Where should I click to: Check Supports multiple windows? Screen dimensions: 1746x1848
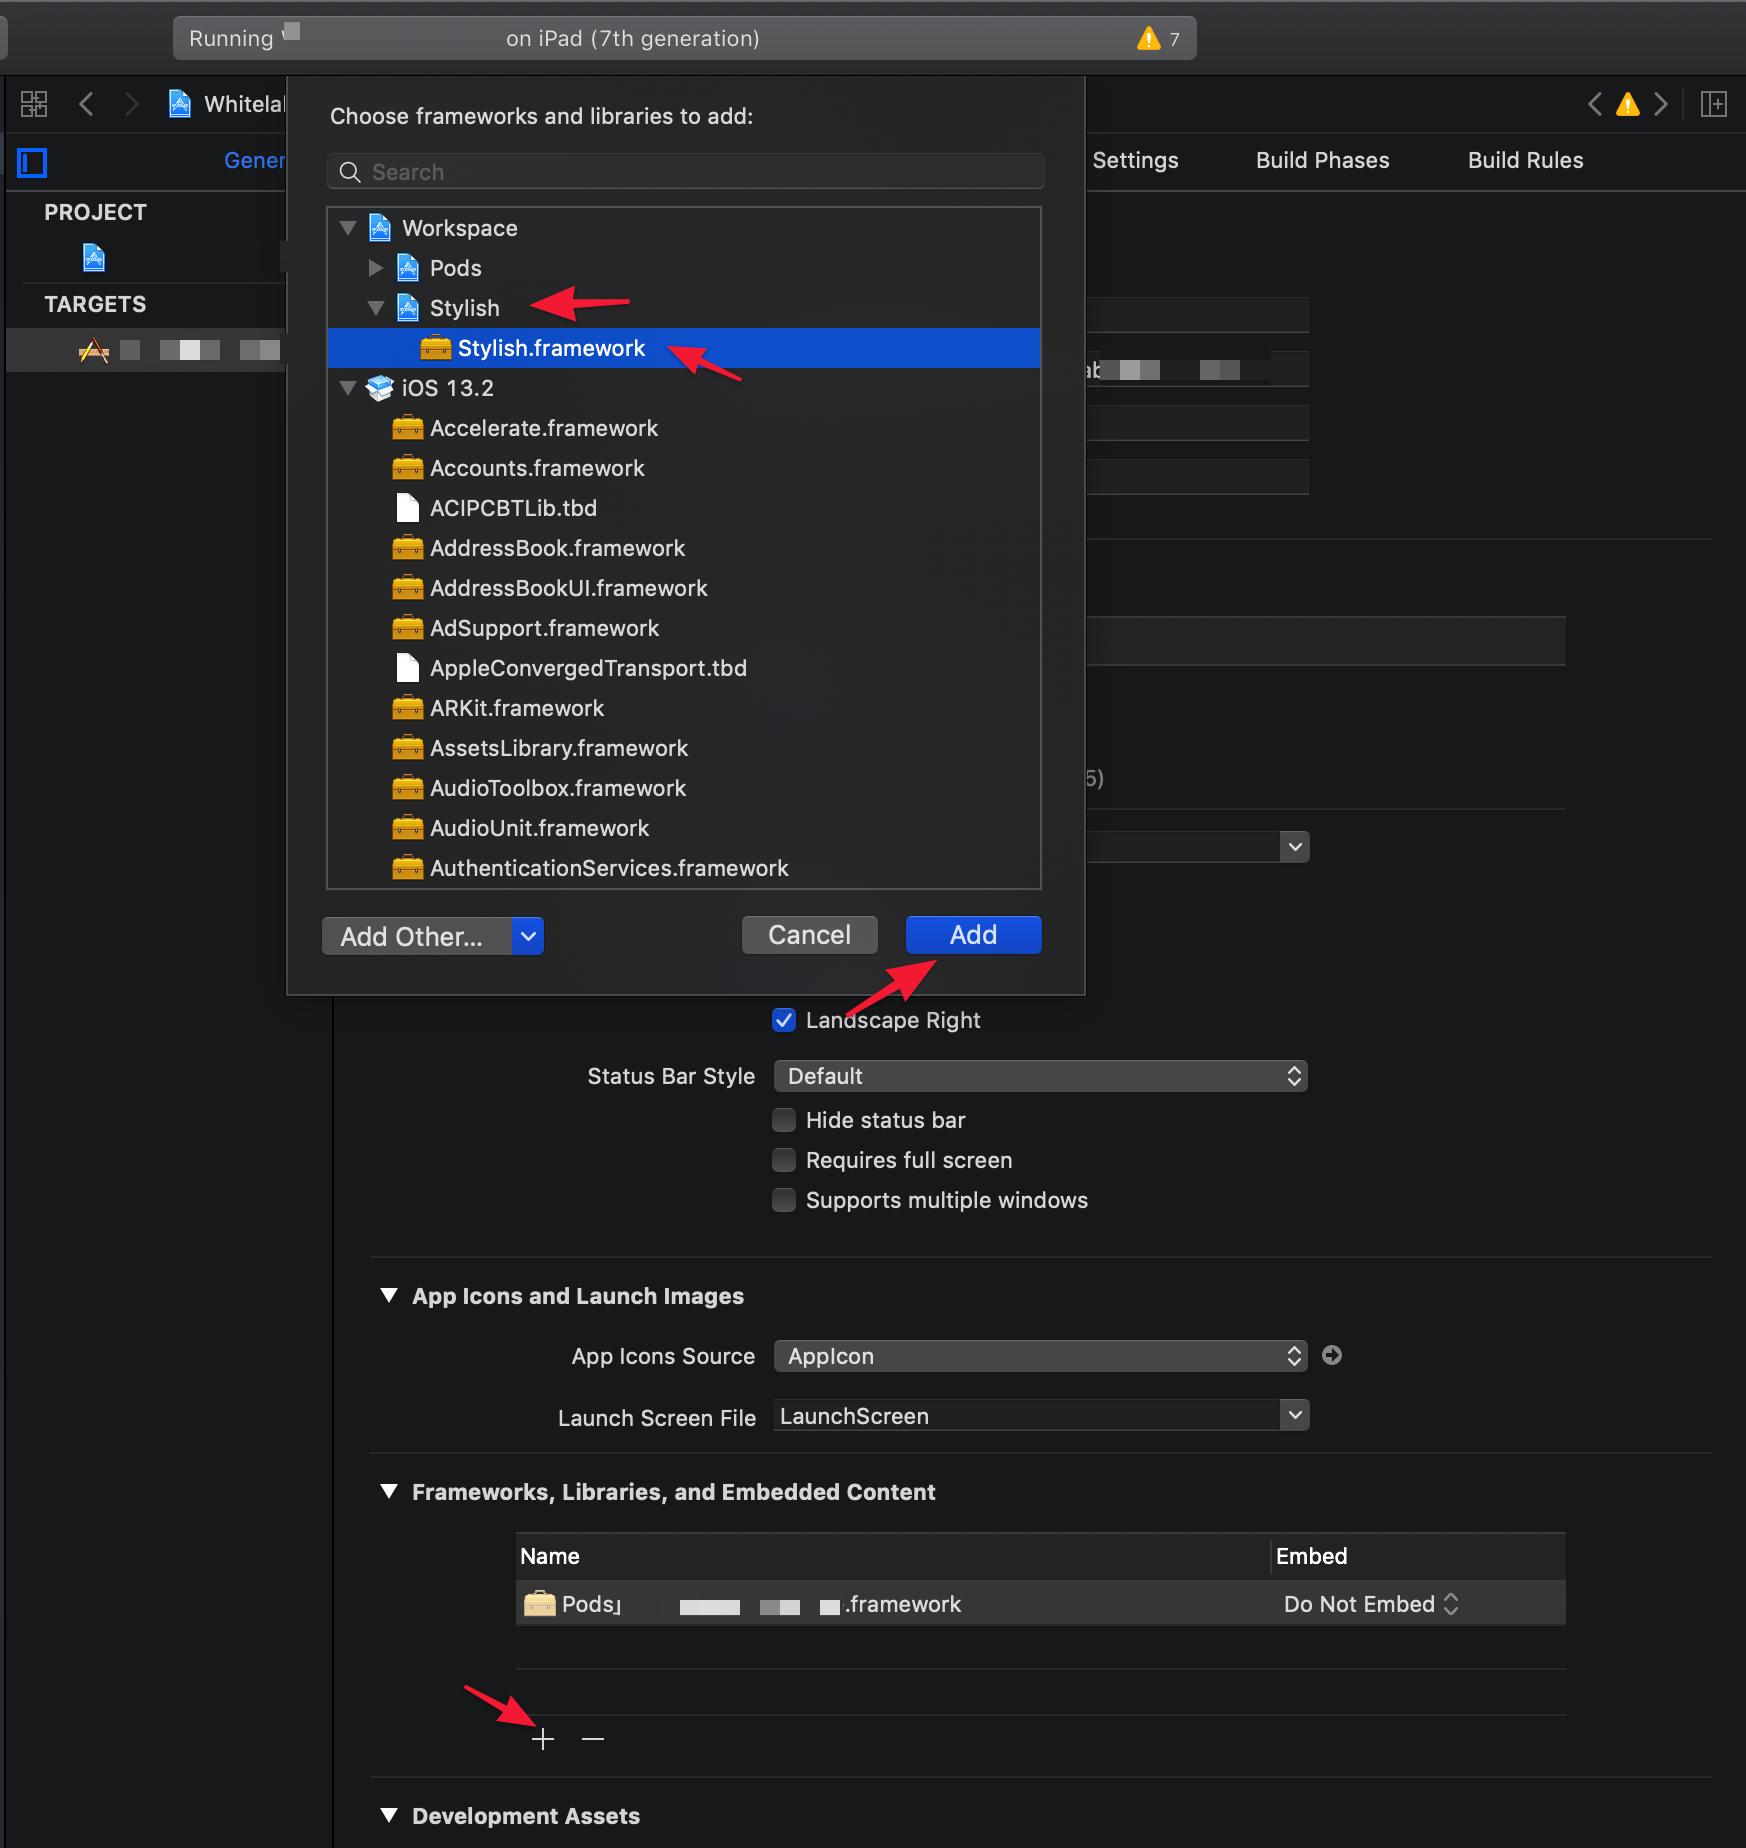tap(784, 1200)
